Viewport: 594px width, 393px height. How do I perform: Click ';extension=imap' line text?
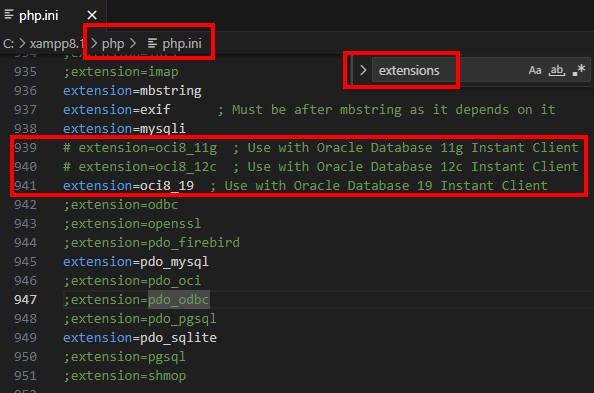click(120, 72)
